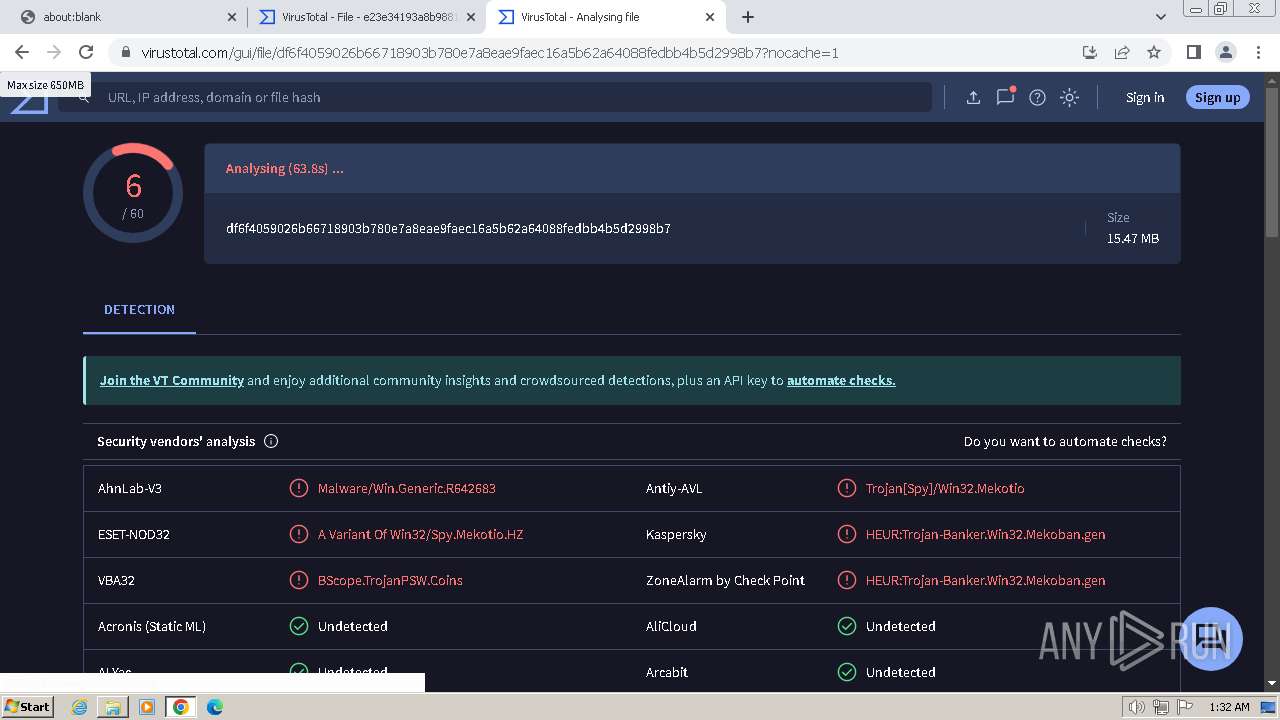
Task: Open the new tab plus button
Action: (x=748, y=17)
